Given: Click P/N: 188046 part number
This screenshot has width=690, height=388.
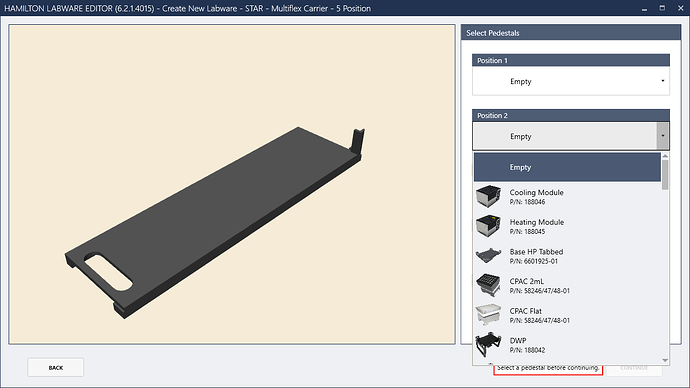Looking at the screenshot, I should click(x=527, y=202).
